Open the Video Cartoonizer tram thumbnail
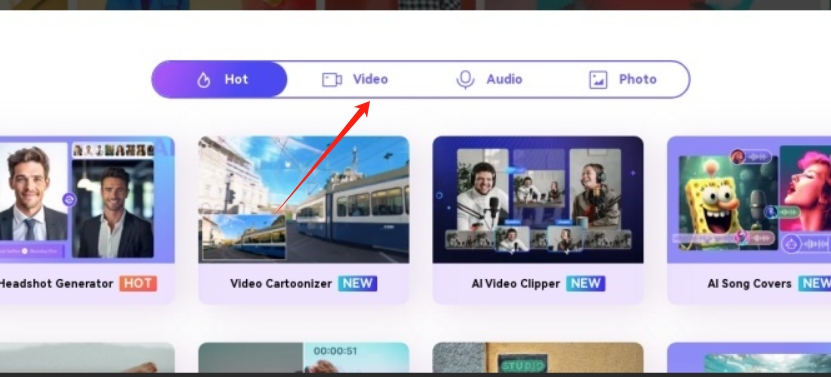The width and height of the screenshot is (831, 377). click(304, 200)
